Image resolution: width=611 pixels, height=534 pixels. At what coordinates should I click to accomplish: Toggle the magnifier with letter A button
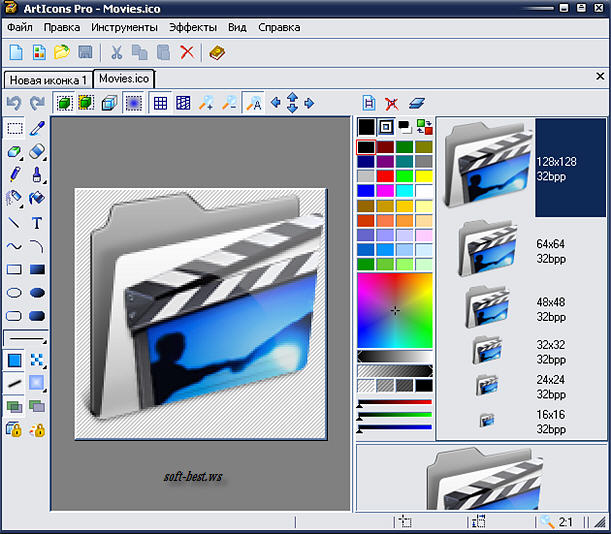click(x=254, y=103)
